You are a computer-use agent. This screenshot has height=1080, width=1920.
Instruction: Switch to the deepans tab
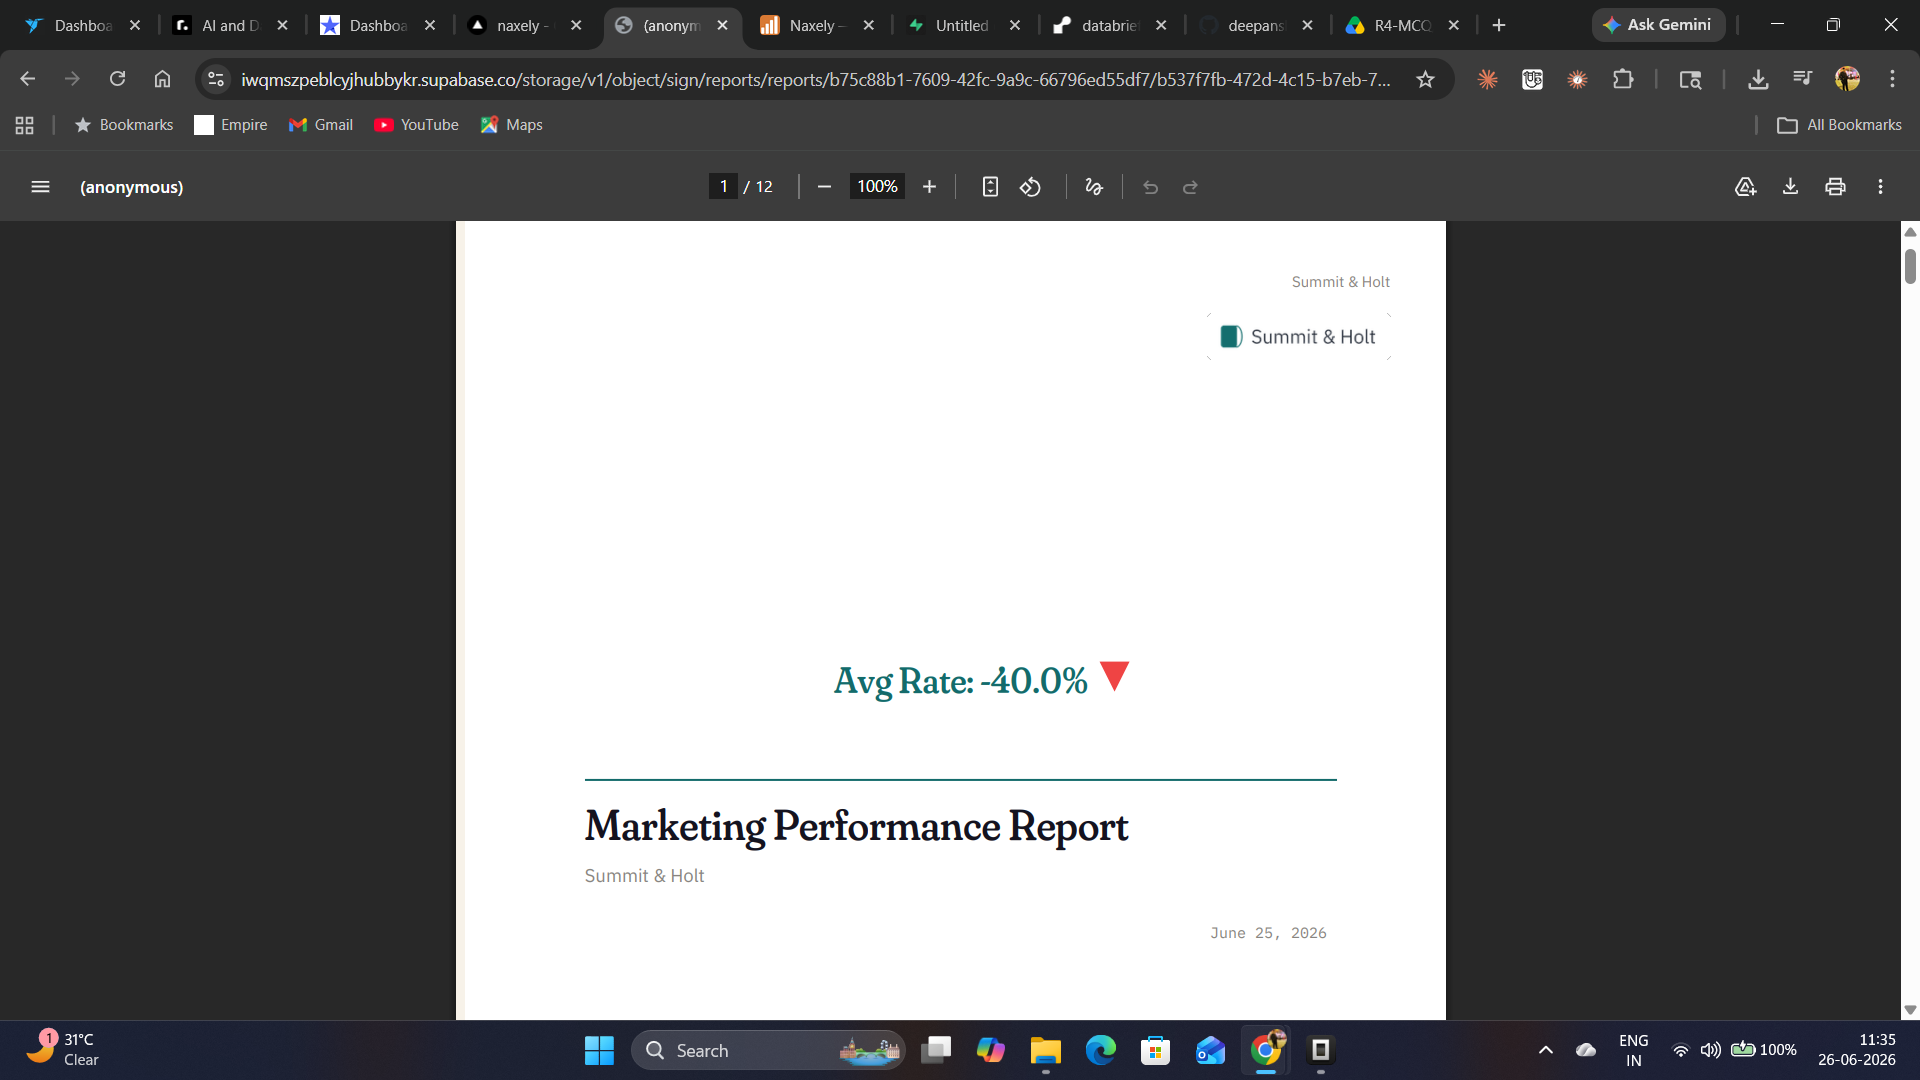(x=1254, y=25)
